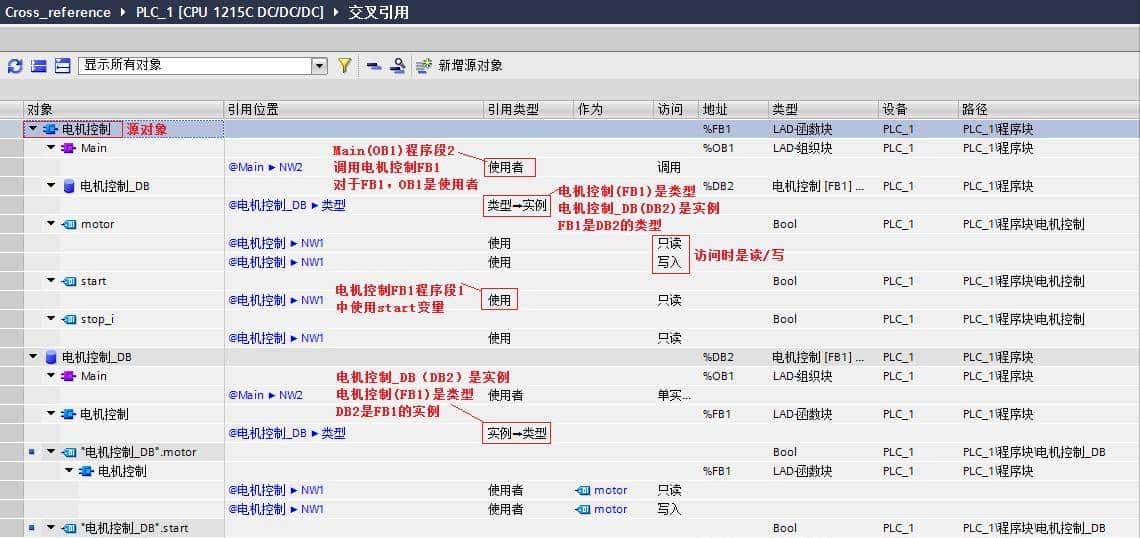Collapse the stop_i variable tree node
This screenshot has width=1140, height=538.
(x=51, y=319)
